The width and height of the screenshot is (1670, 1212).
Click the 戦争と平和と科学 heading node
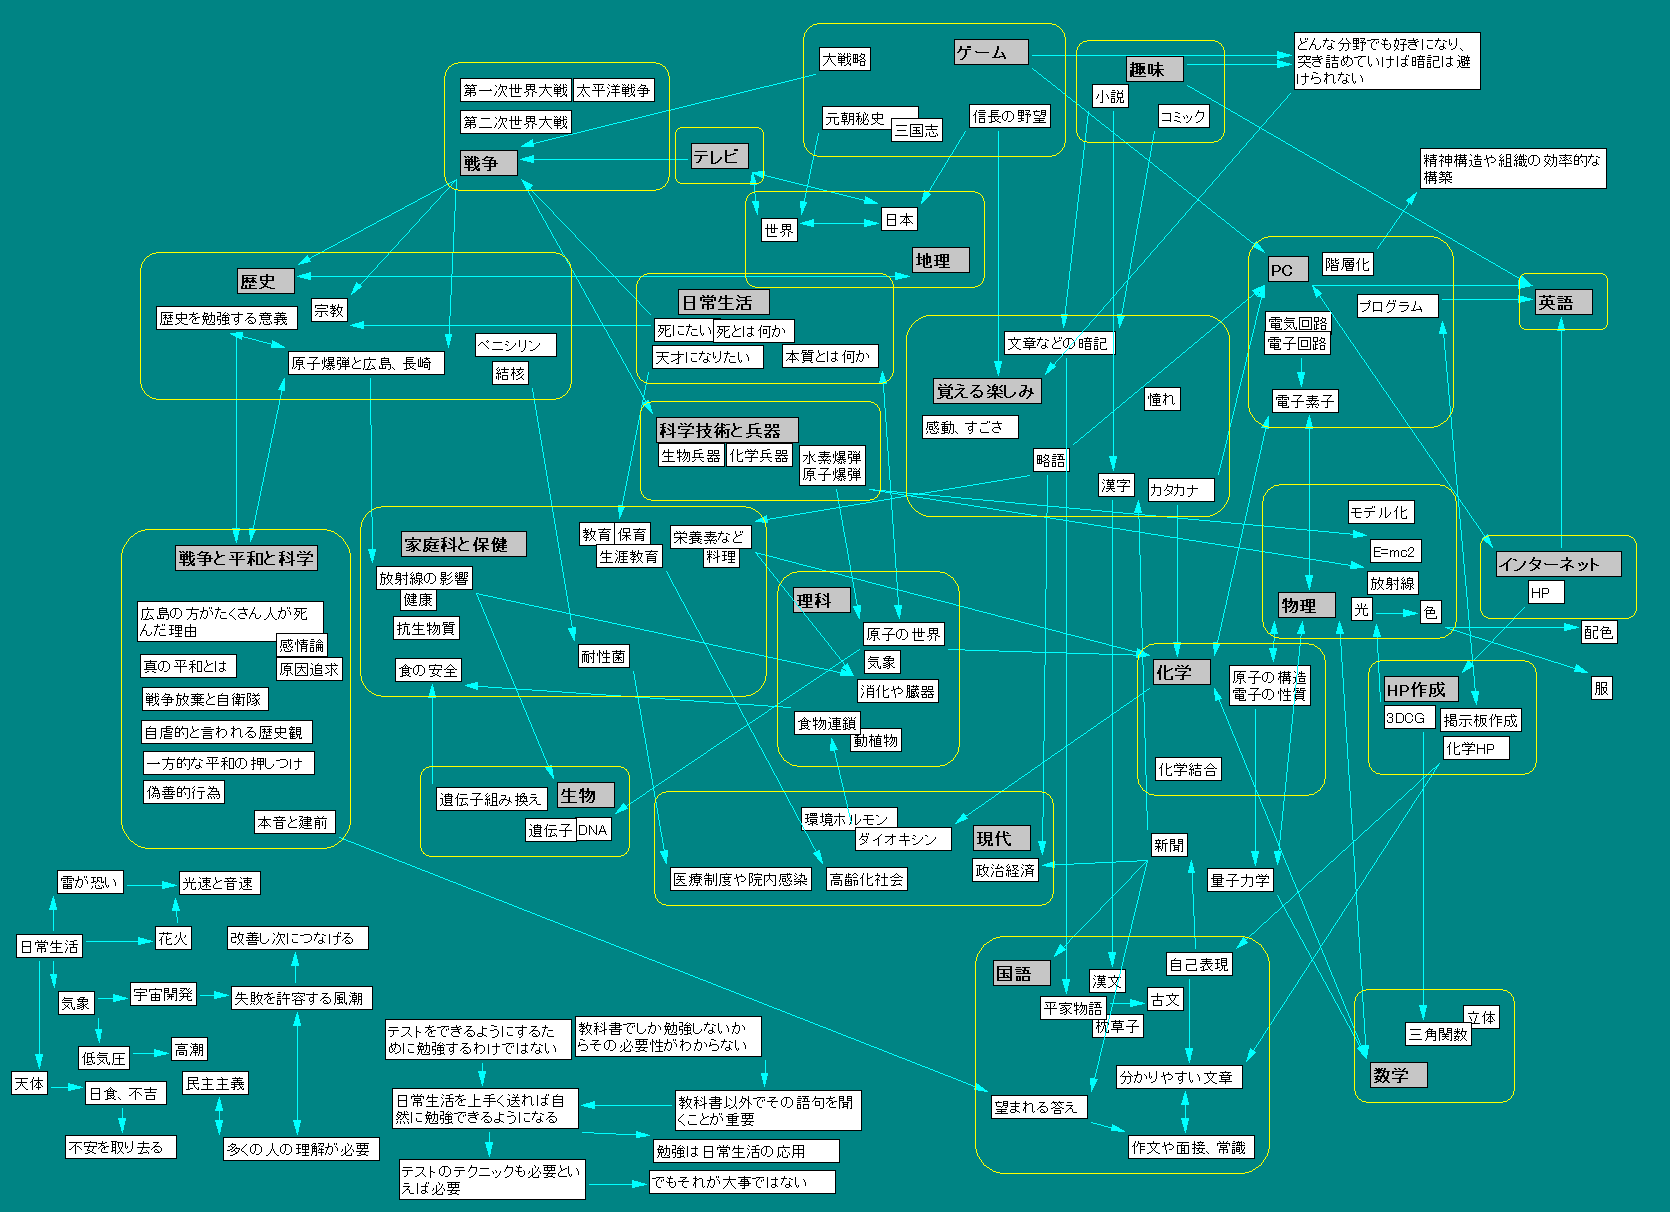pyautogui.click(x=246, y=558)
